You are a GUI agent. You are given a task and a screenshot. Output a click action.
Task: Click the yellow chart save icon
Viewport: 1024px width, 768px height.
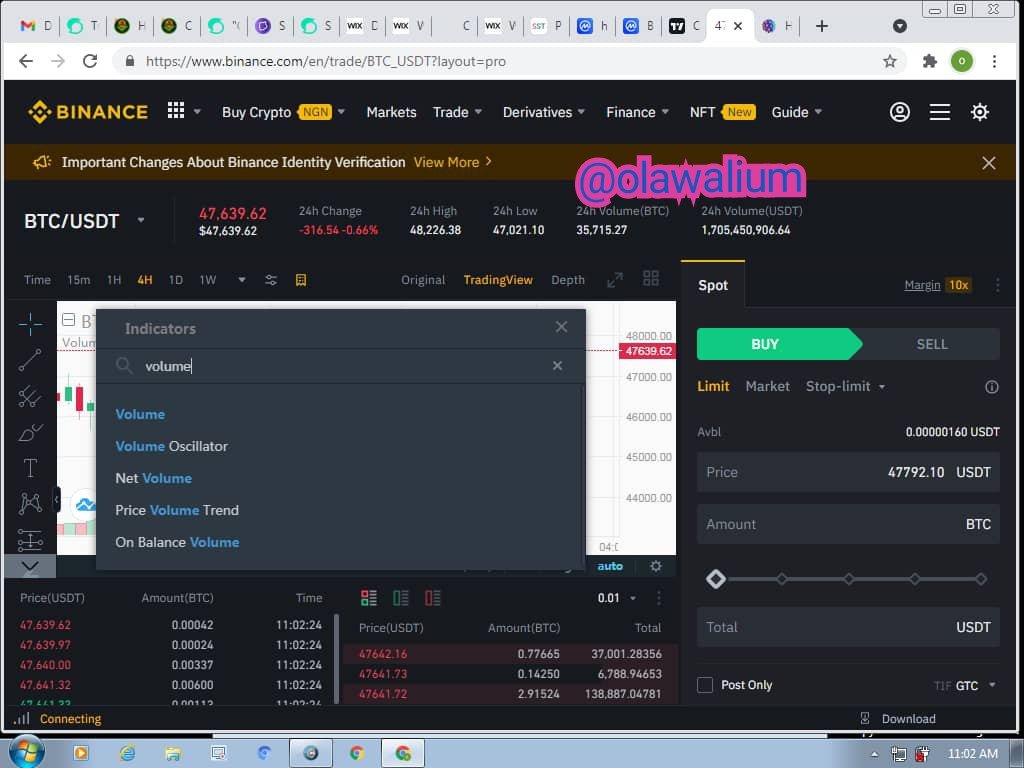(x=300, y=280)
